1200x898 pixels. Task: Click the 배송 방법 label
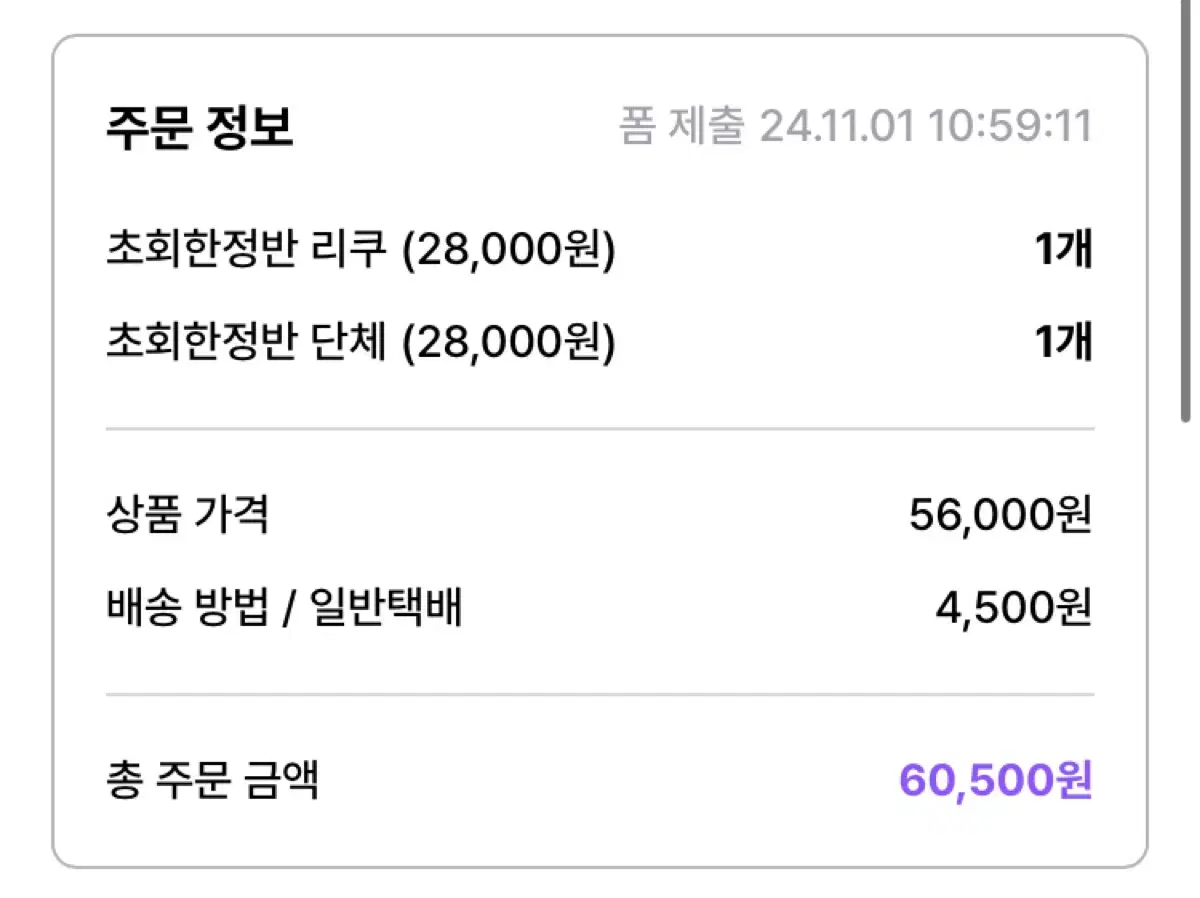pyautogui.click(x=187, y=608)
